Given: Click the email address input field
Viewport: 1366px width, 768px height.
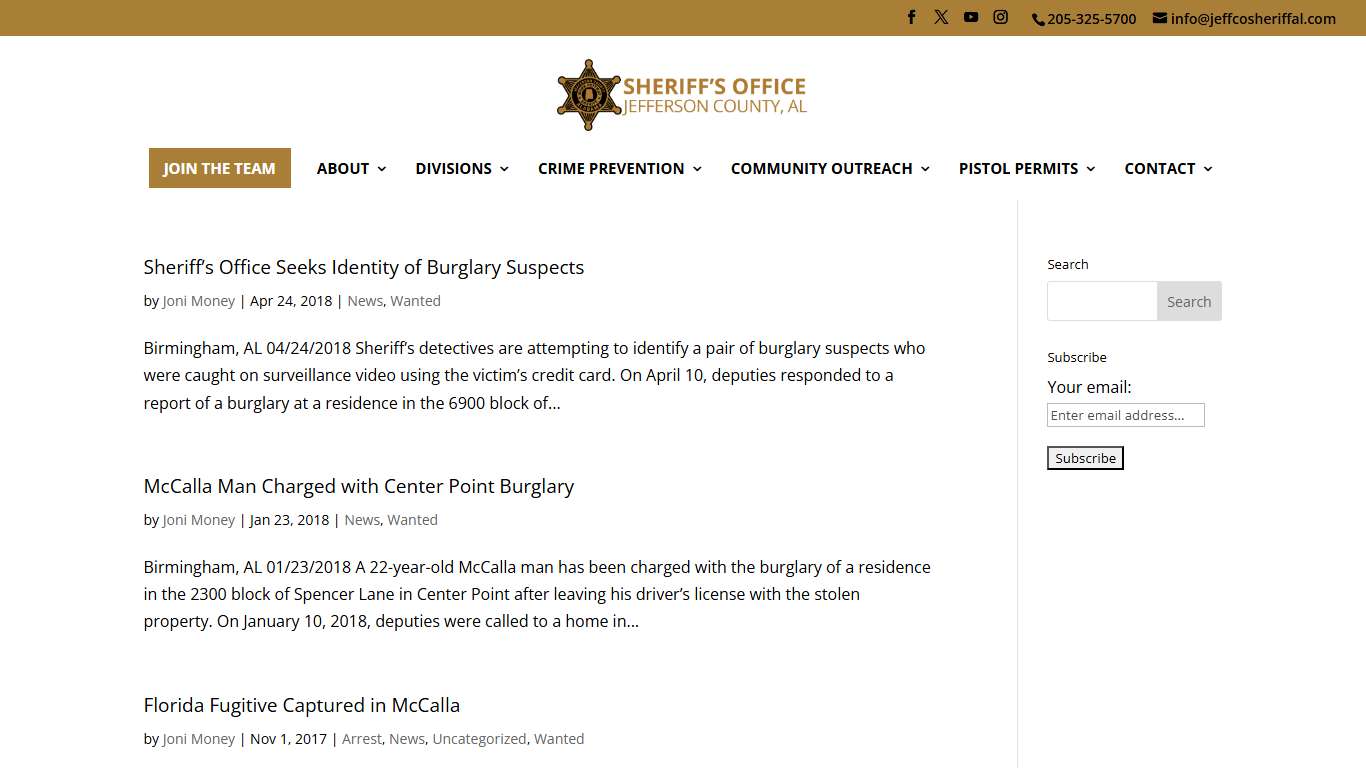Looking at the screenshot, I should (x=1125, y=415).
